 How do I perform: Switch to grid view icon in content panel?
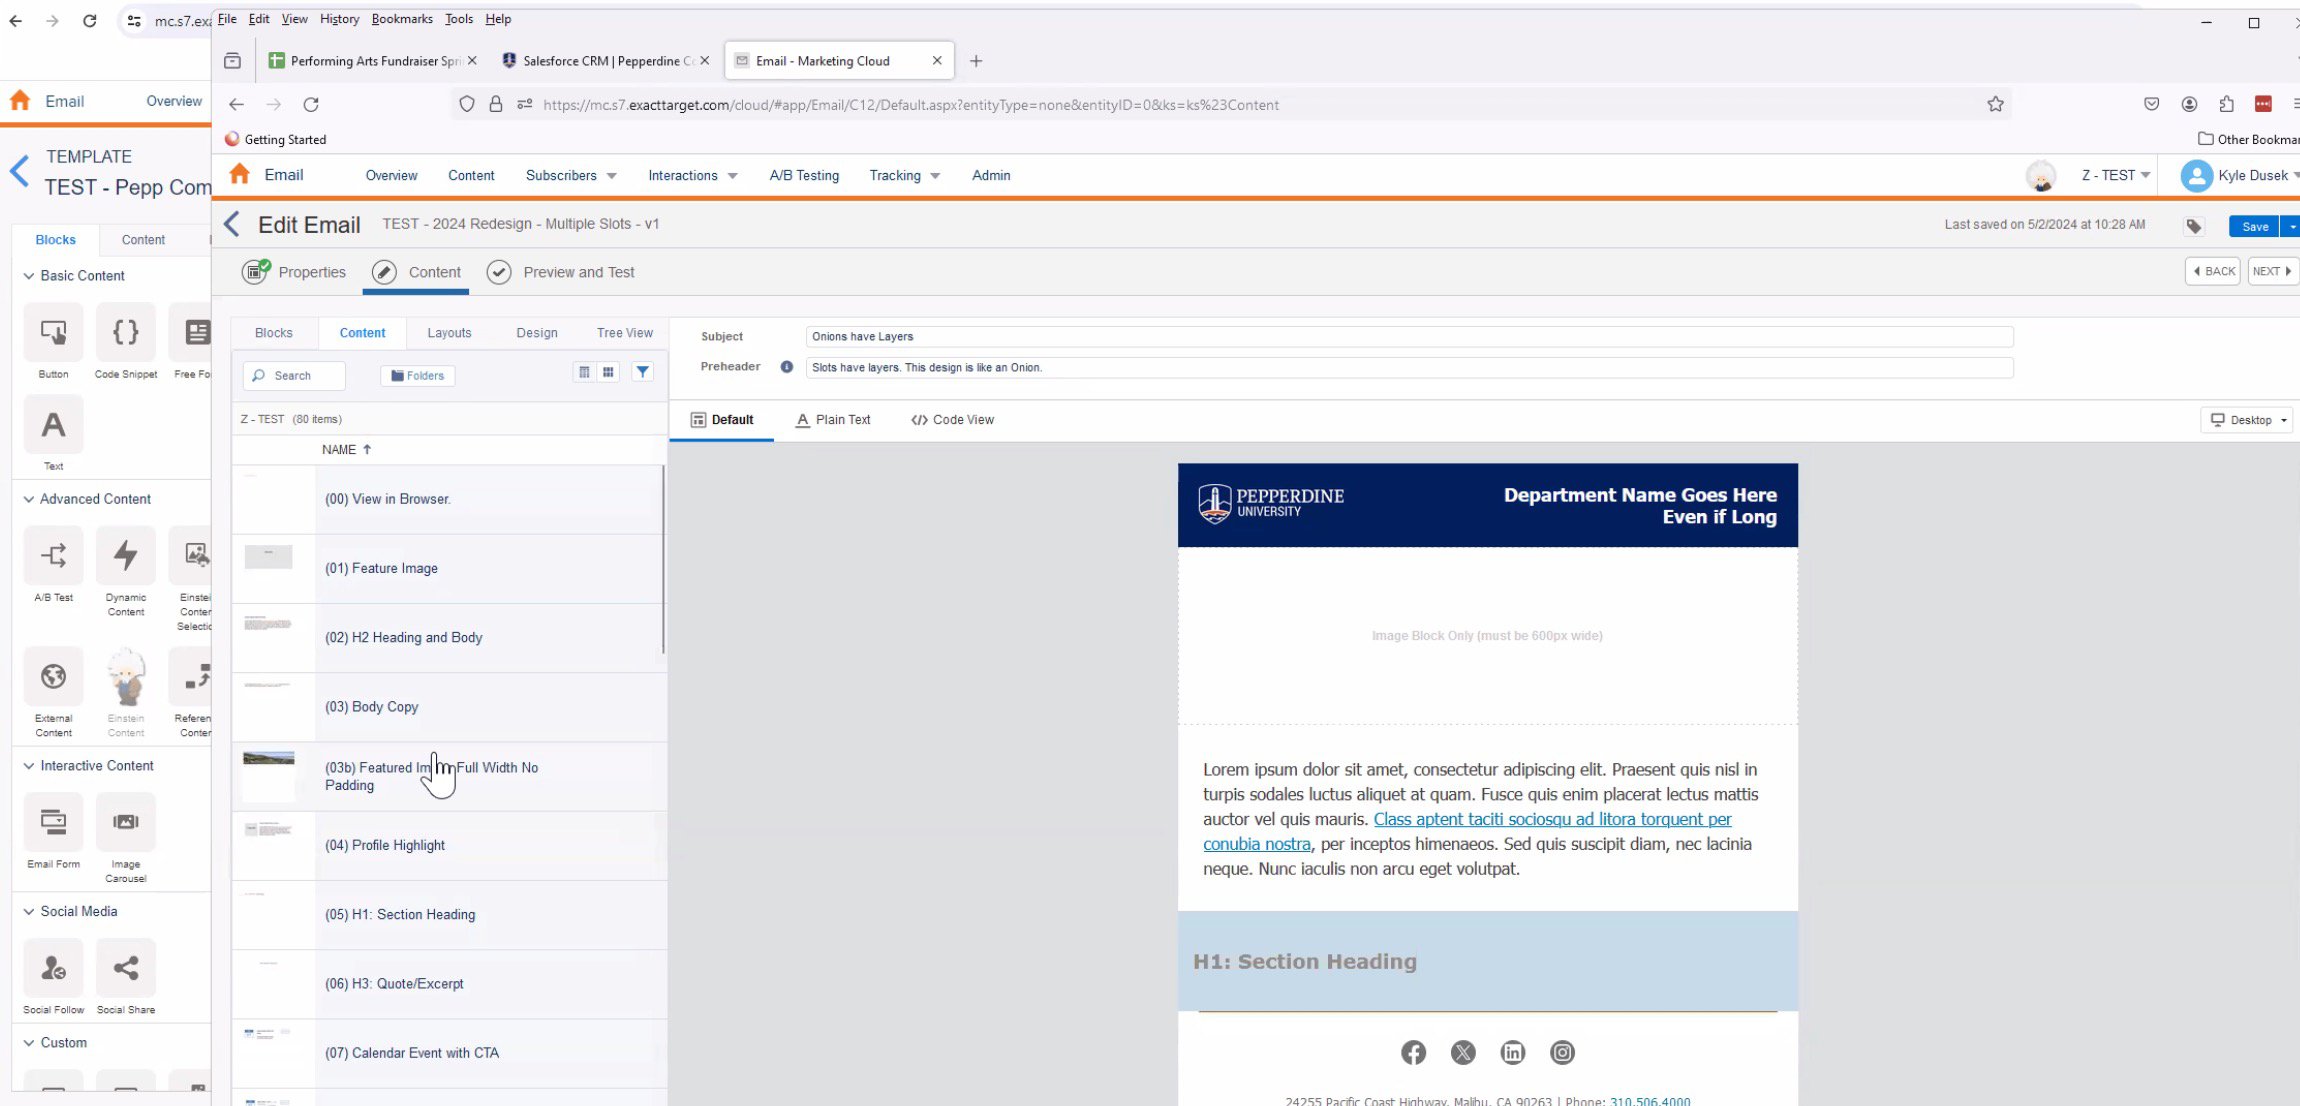[608, 372]
